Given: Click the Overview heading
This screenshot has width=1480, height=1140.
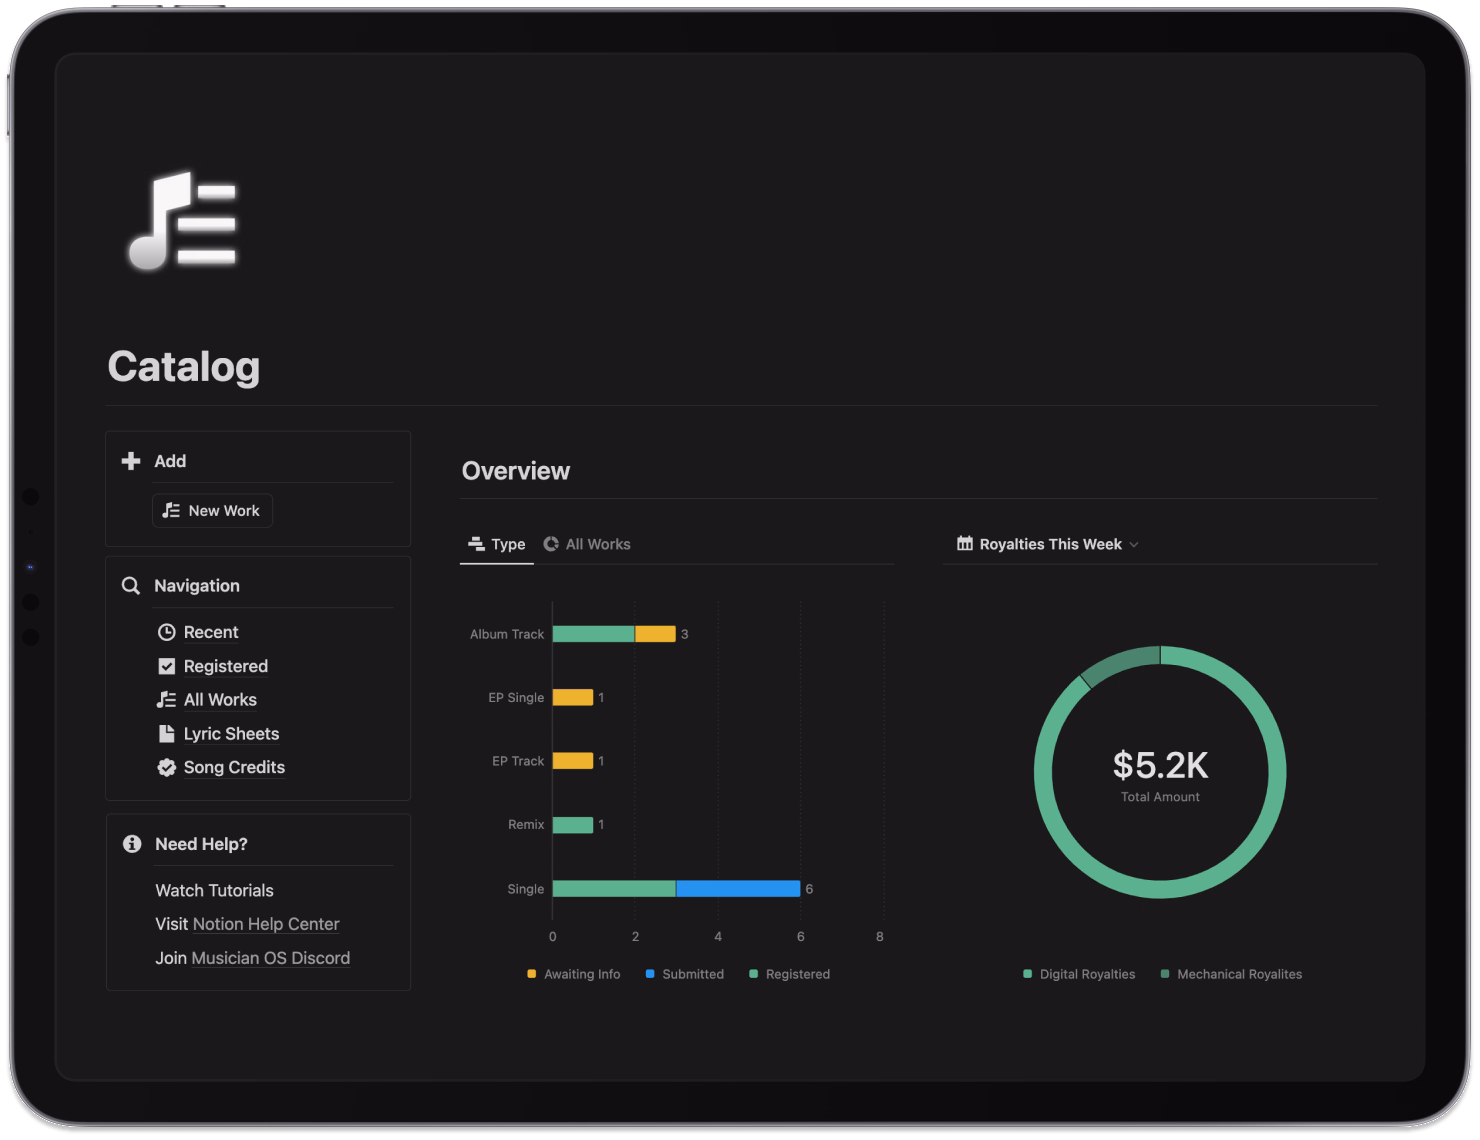Looking at the screenshot, I should tap(516, 471).
